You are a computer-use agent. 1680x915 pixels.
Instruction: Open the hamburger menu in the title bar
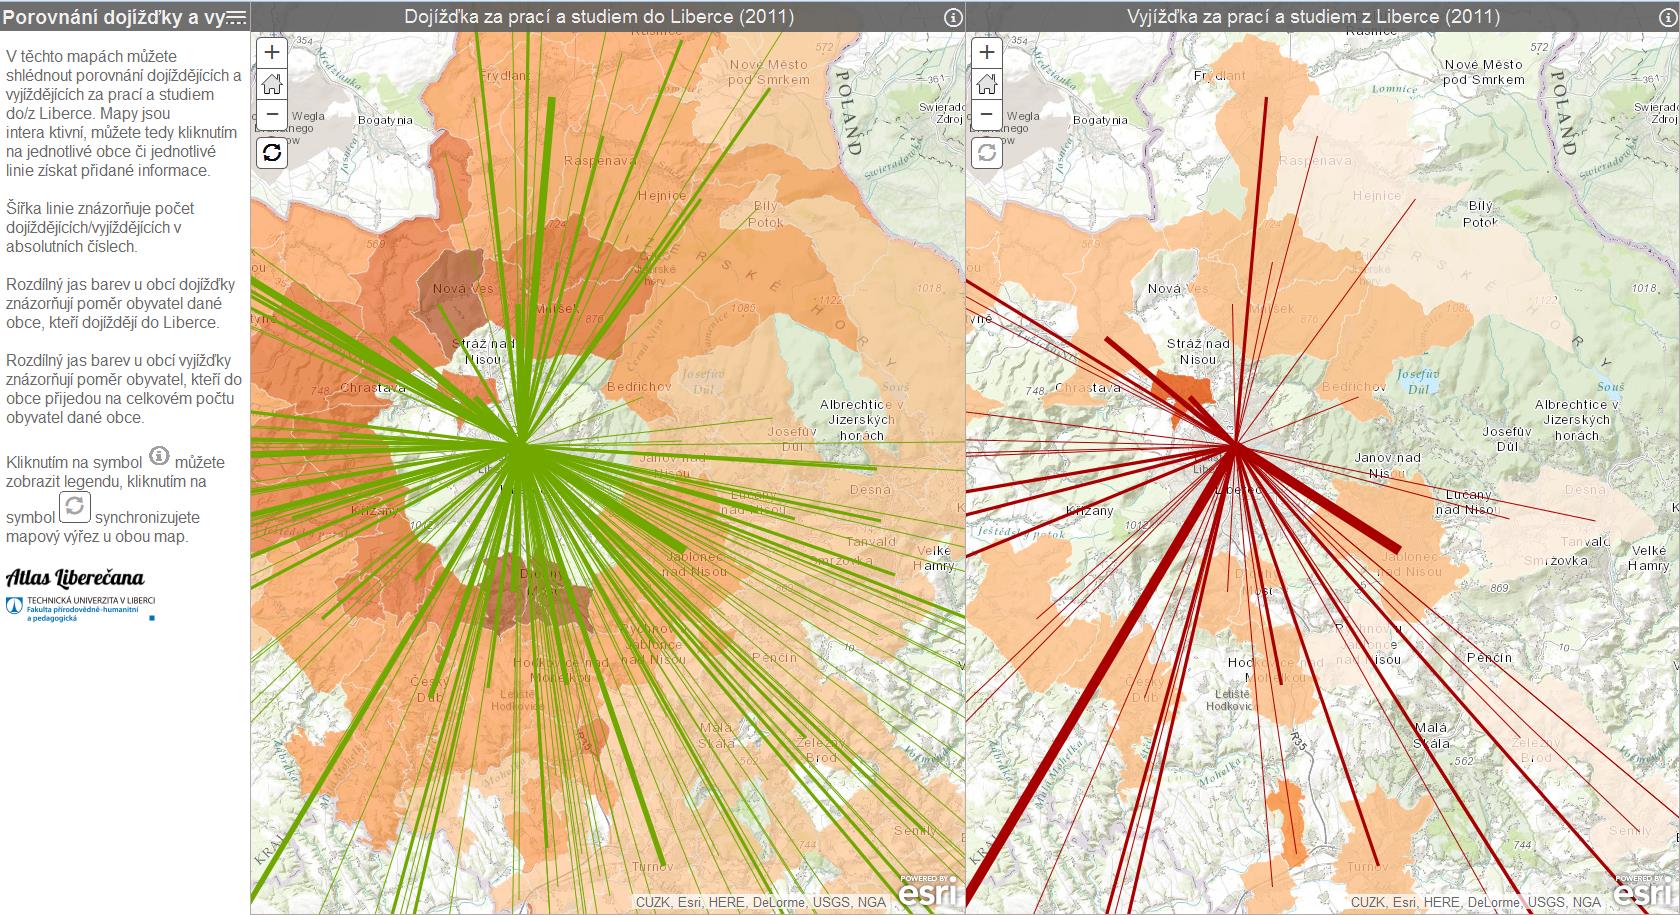236,16
